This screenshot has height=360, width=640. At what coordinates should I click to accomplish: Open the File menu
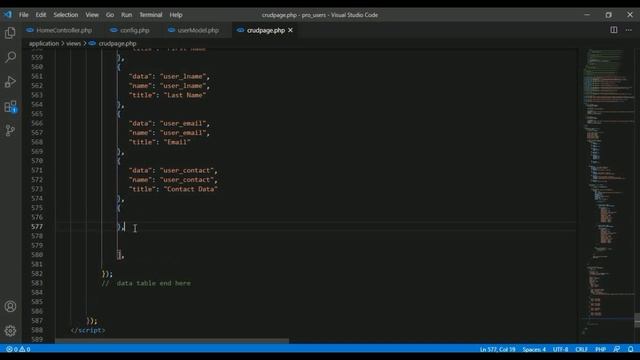point(24,15)
